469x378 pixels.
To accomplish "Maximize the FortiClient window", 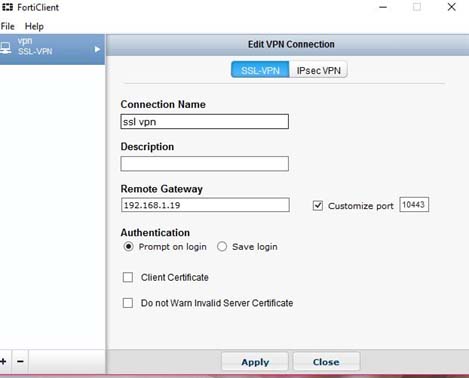I will (x=417, y=7).
